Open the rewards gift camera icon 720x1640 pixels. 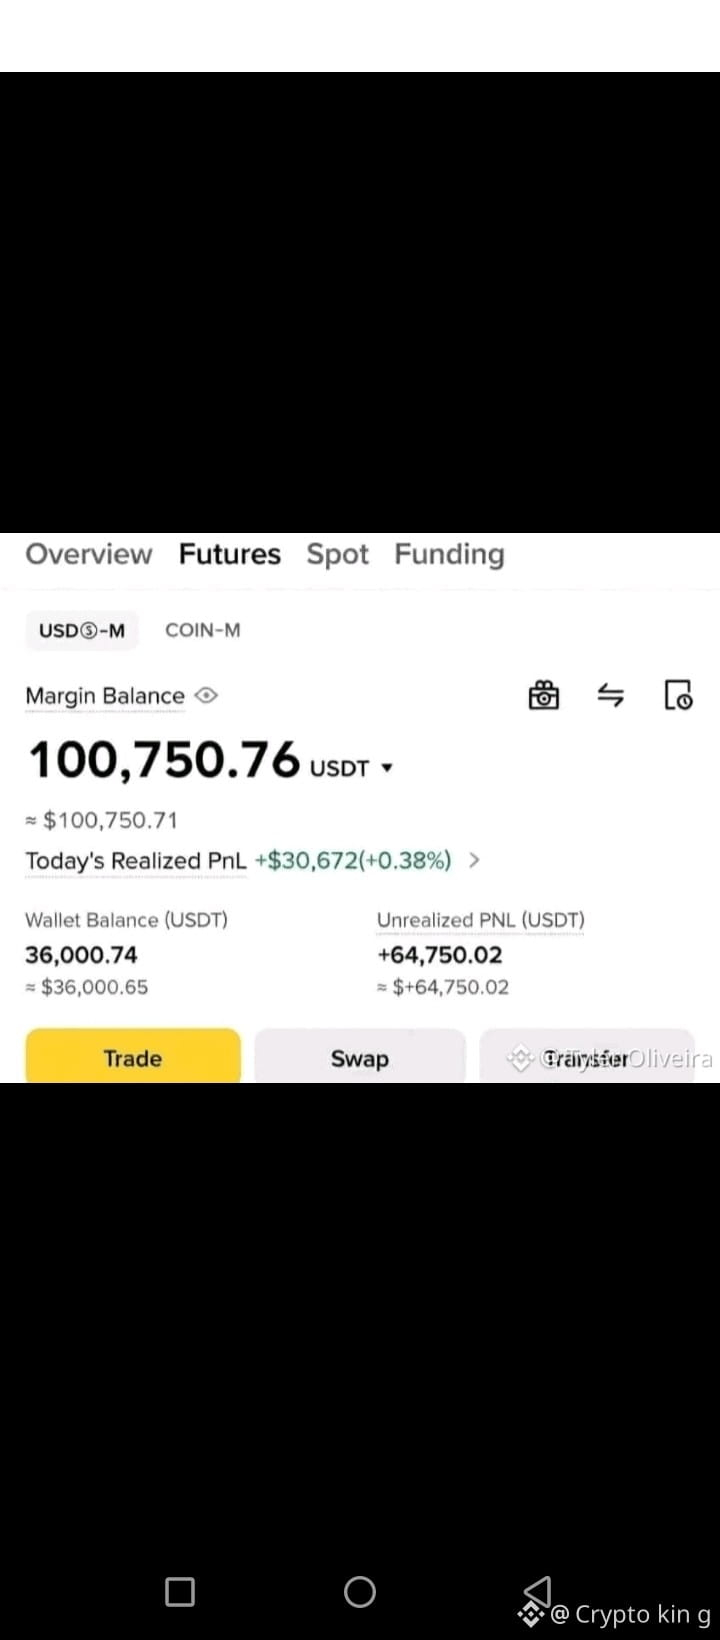[x=543, y=694]
